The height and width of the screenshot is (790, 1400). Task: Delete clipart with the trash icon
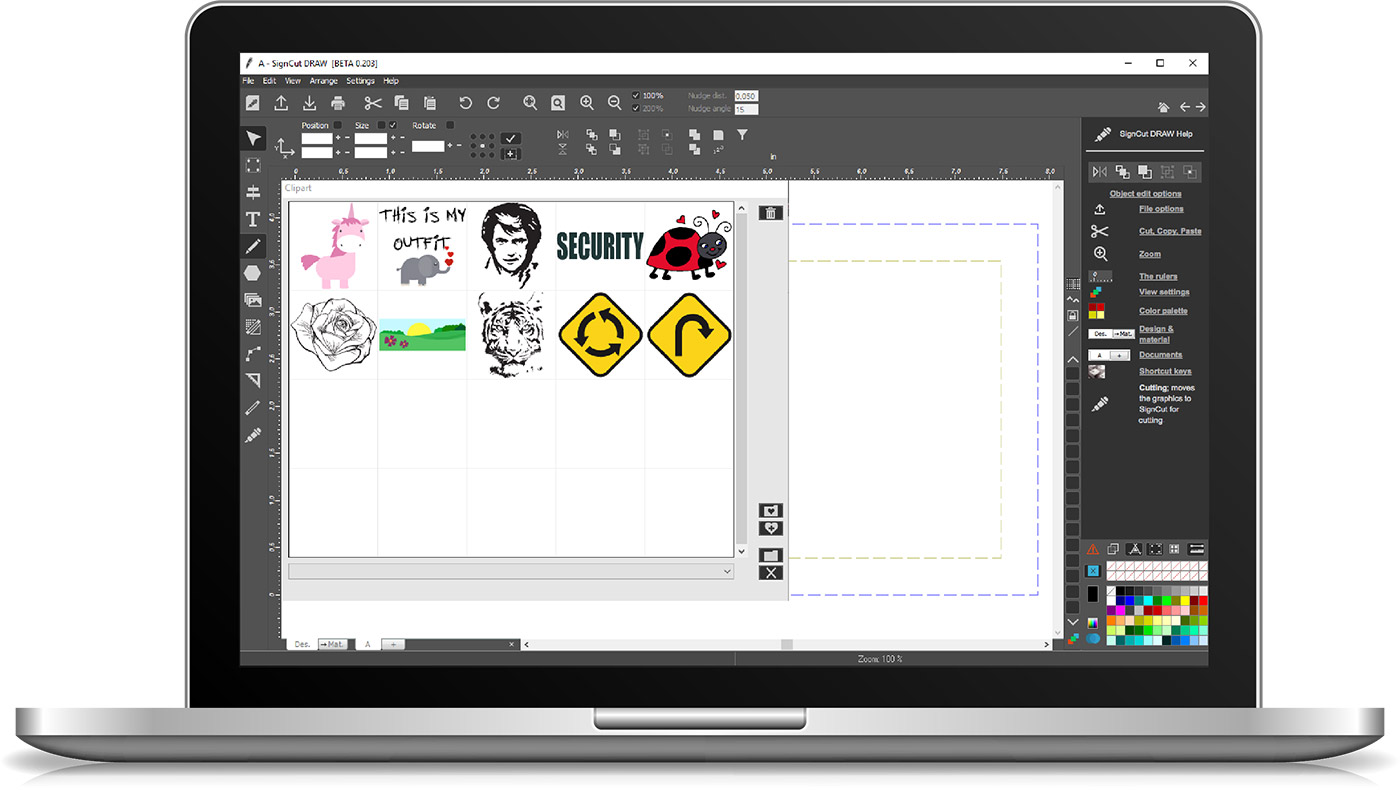click(770, 212)
